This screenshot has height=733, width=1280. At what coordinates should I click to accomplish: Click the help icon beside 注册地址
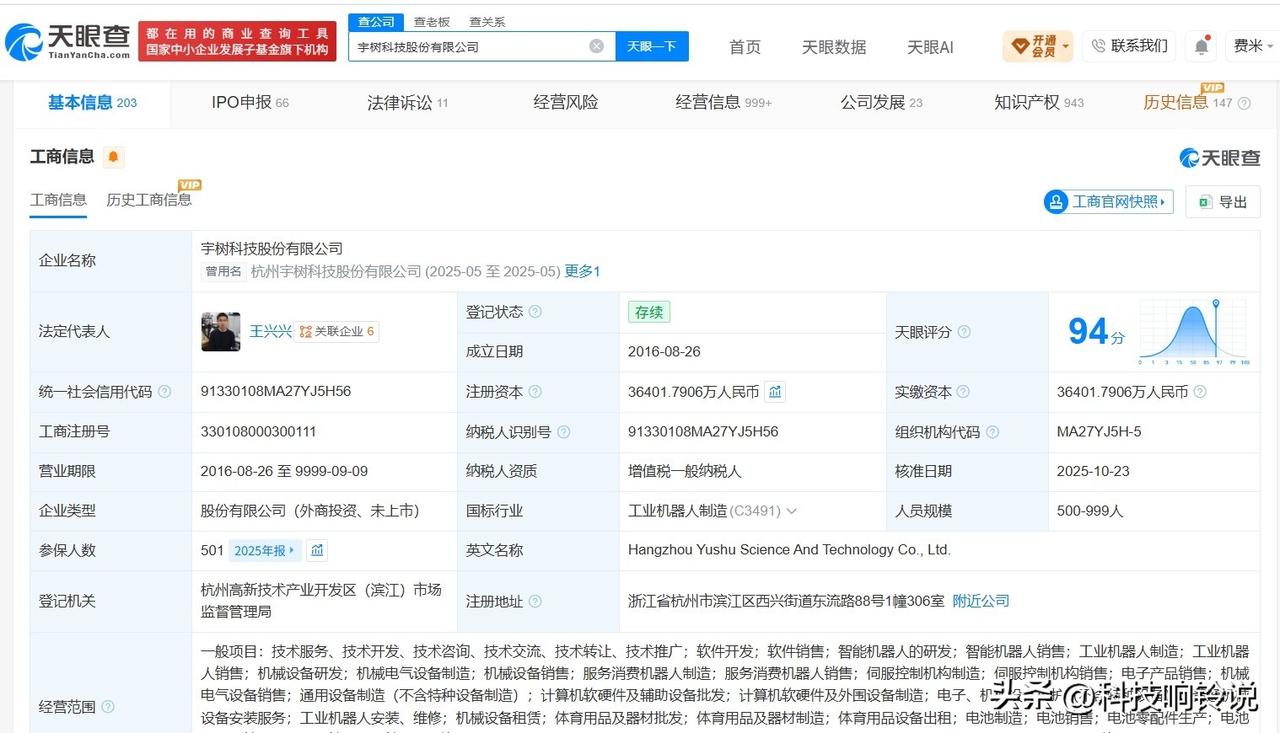(x=535, y=601)
